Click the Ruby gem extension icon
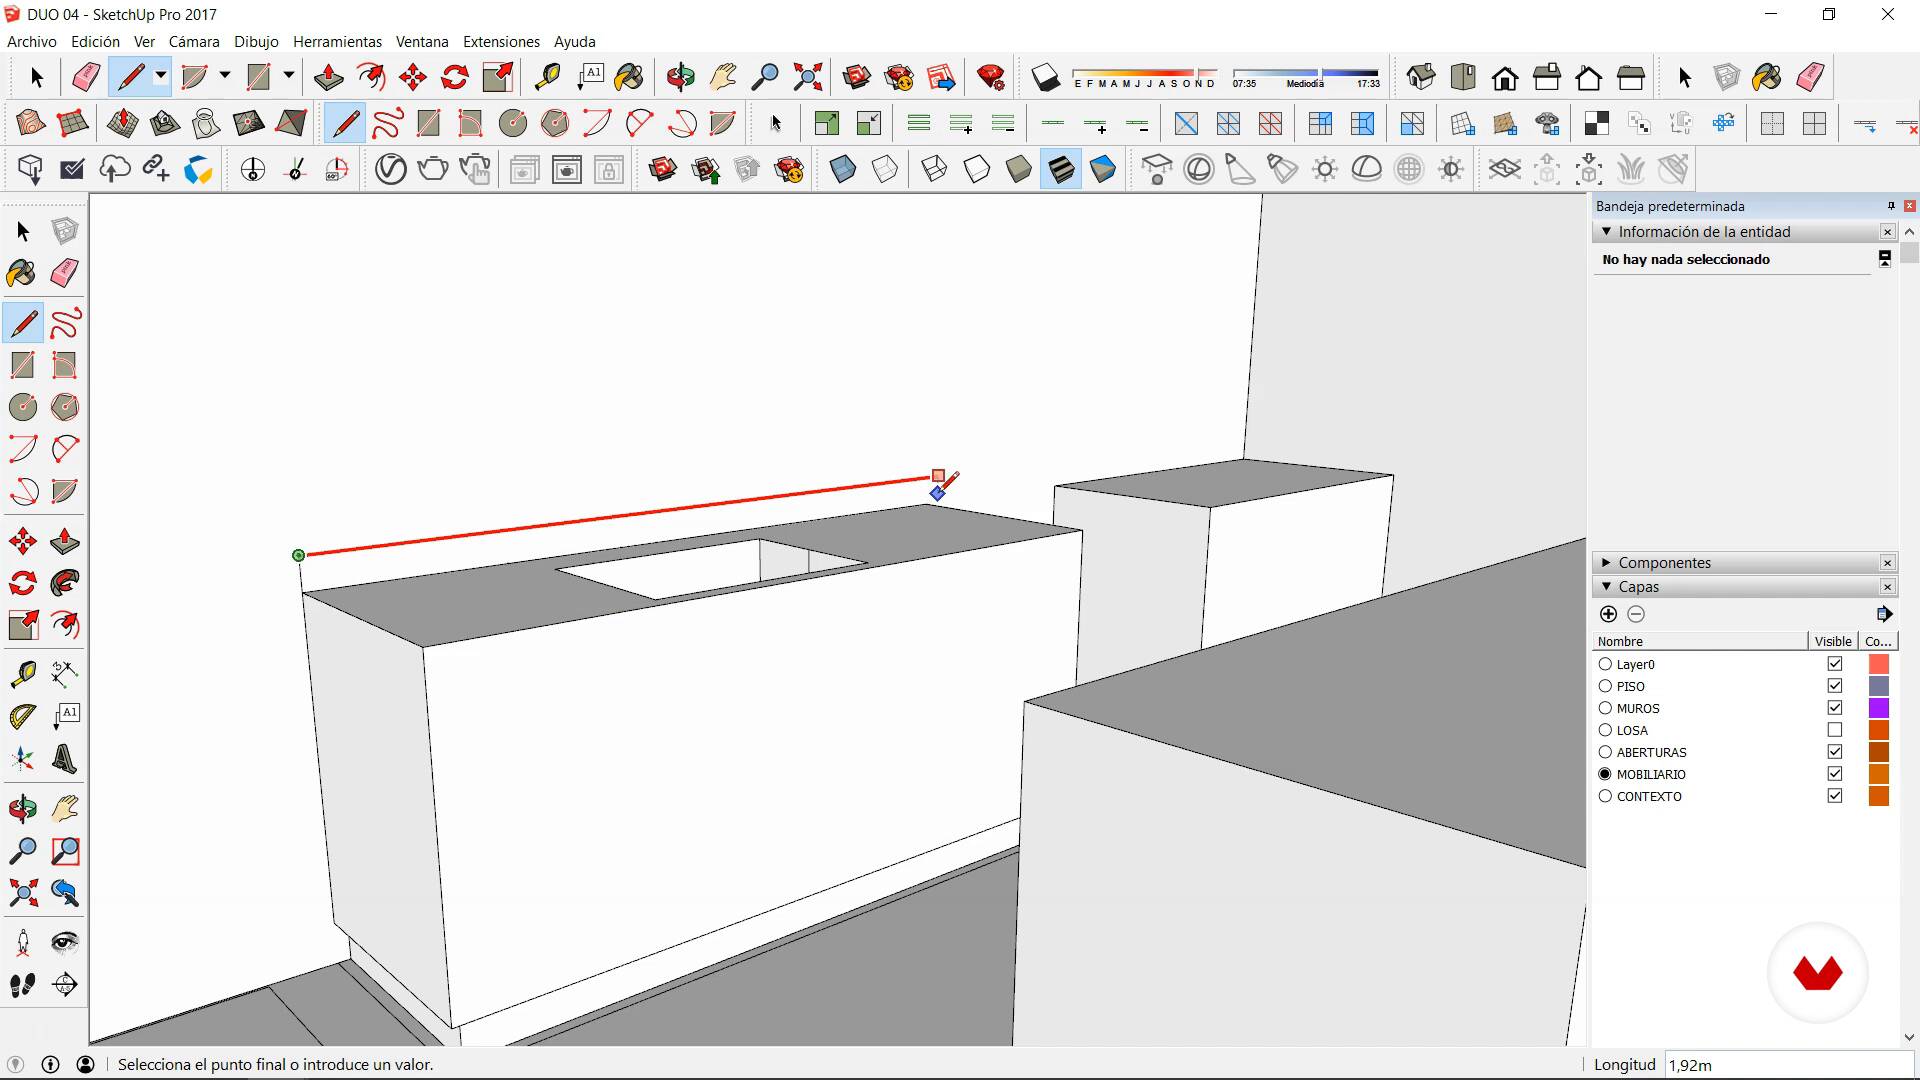Viewport: 1920px width, 1080px height. click(990, 77)
